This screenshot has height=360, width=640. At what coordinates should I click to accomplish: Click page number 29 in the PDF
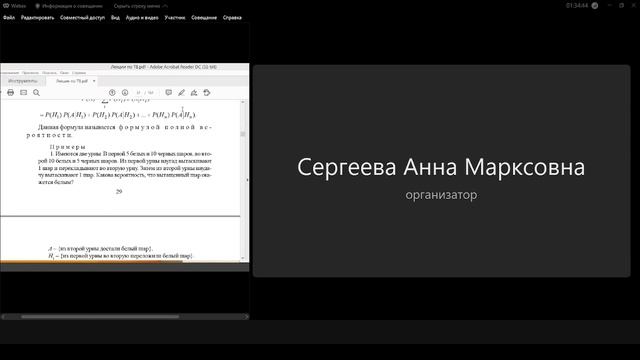point(119,191)
